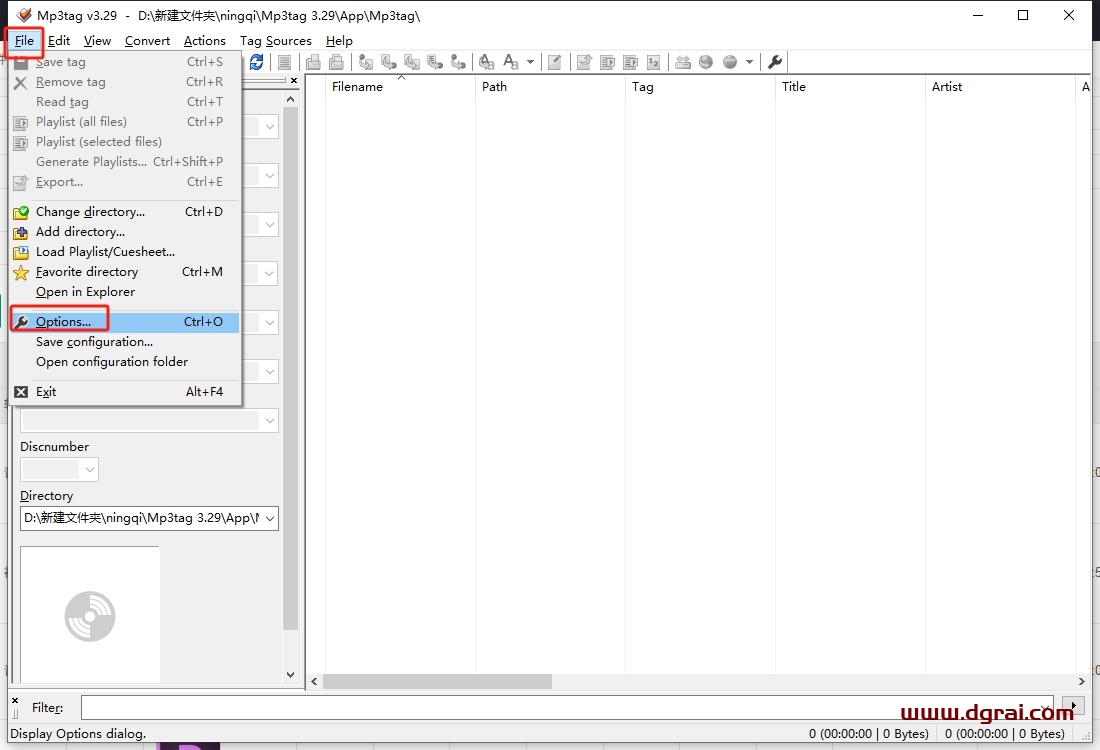Viewport: 1100px width, 750px height.
Task: Choose Change directory... menu entry
Action: (125, 212)
